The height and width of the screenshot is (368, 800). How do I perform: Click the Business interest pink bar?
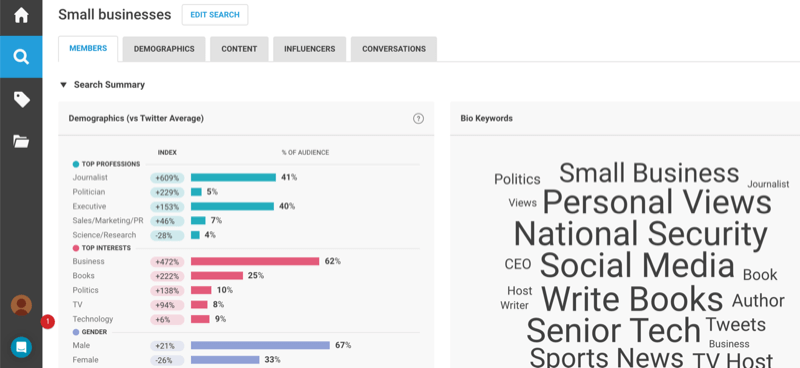[255, 261]
